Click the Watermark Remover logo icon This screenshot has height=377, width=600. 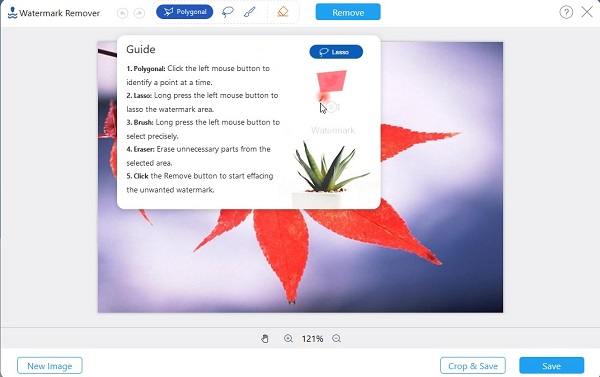(12, 13)
